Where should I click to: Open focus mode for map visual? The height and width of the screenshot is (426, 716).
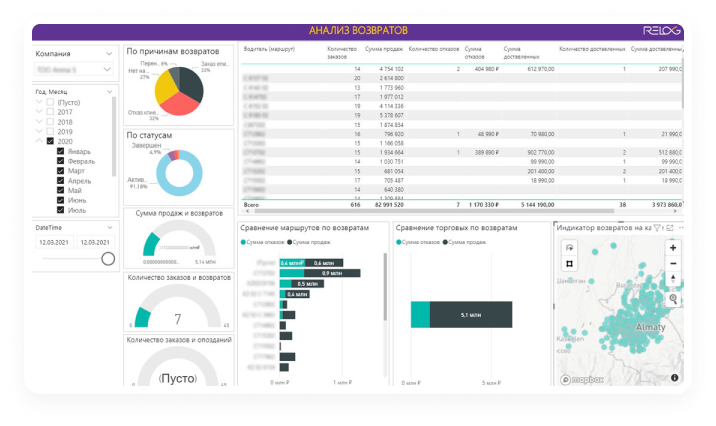click(670, 228)
